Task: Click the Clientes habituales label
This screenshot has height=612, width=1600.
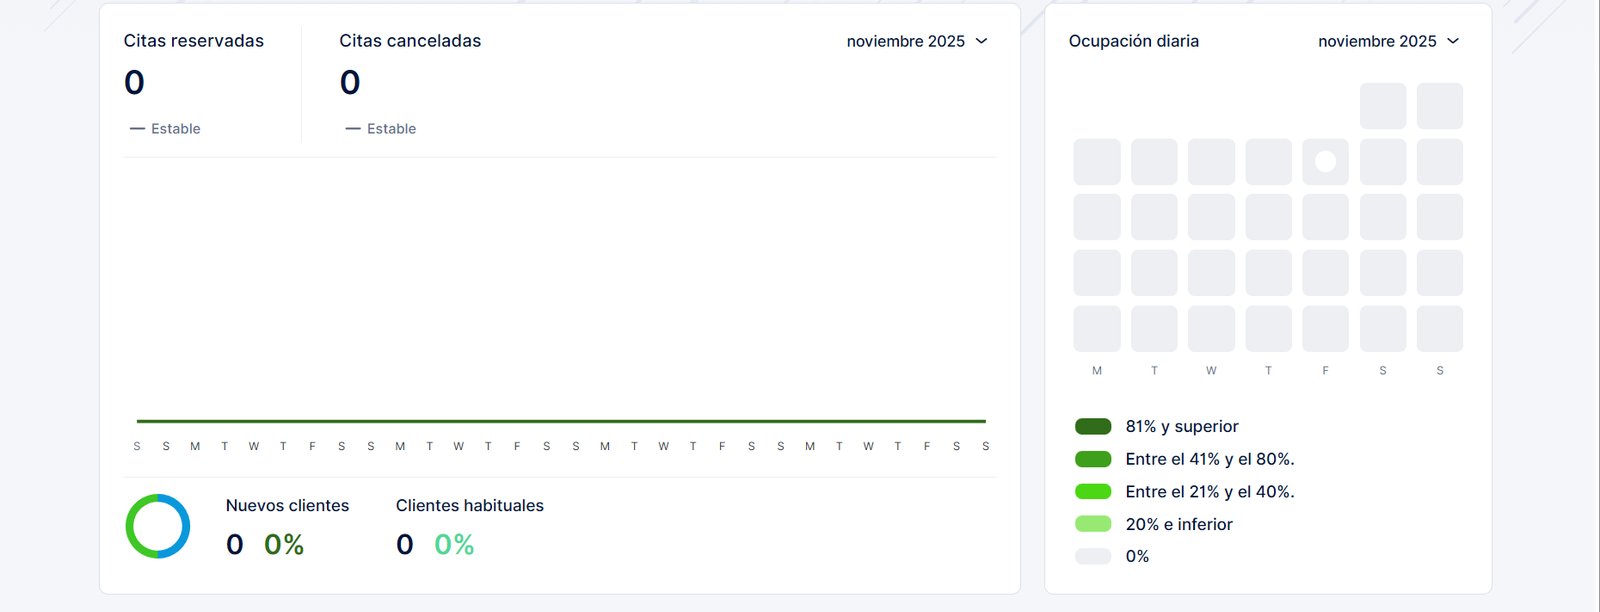Action: click(x=469, y=506)
